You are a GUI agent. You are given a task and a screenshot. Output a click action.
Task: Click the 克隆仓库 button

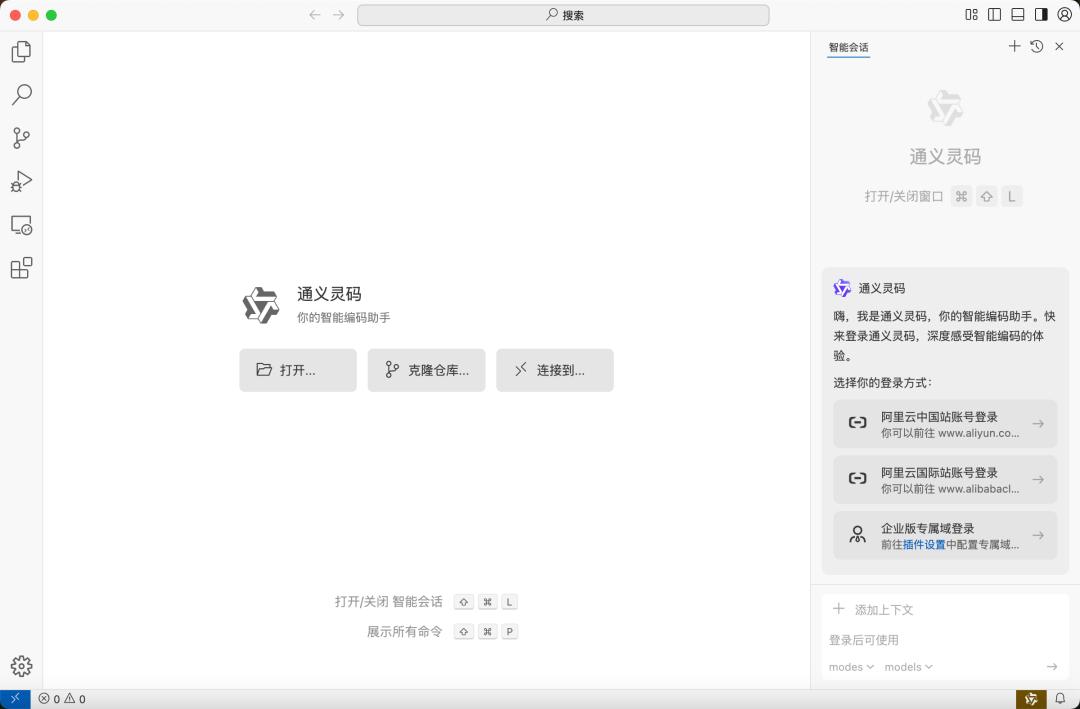tap(426, 370)
